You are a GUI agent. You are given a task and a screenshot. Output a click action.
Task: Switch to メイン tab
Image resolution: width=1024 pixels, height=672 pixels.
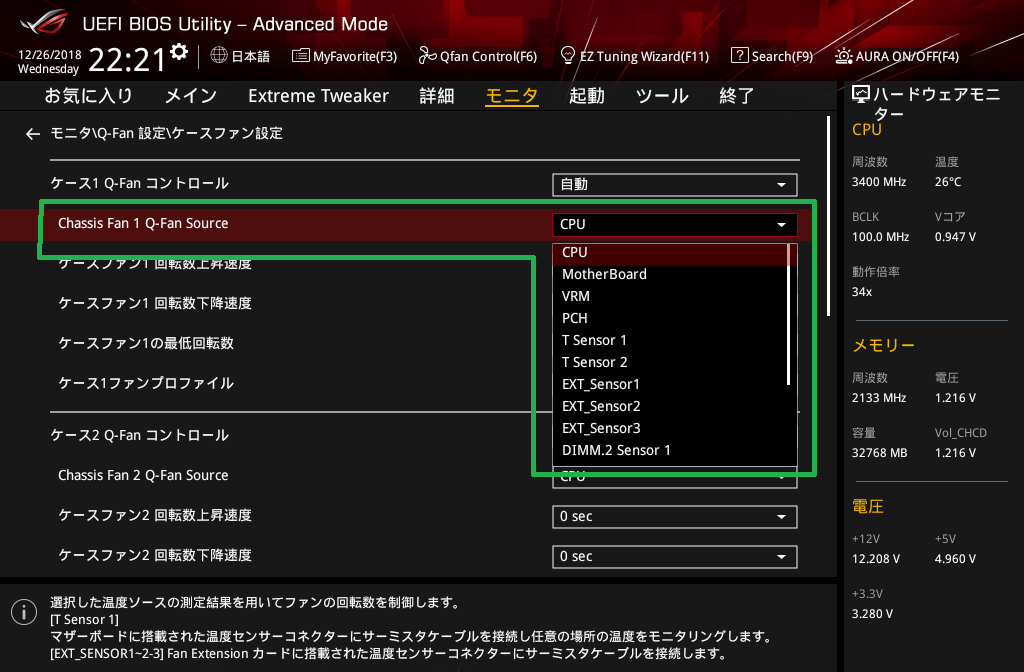(191, 96)
